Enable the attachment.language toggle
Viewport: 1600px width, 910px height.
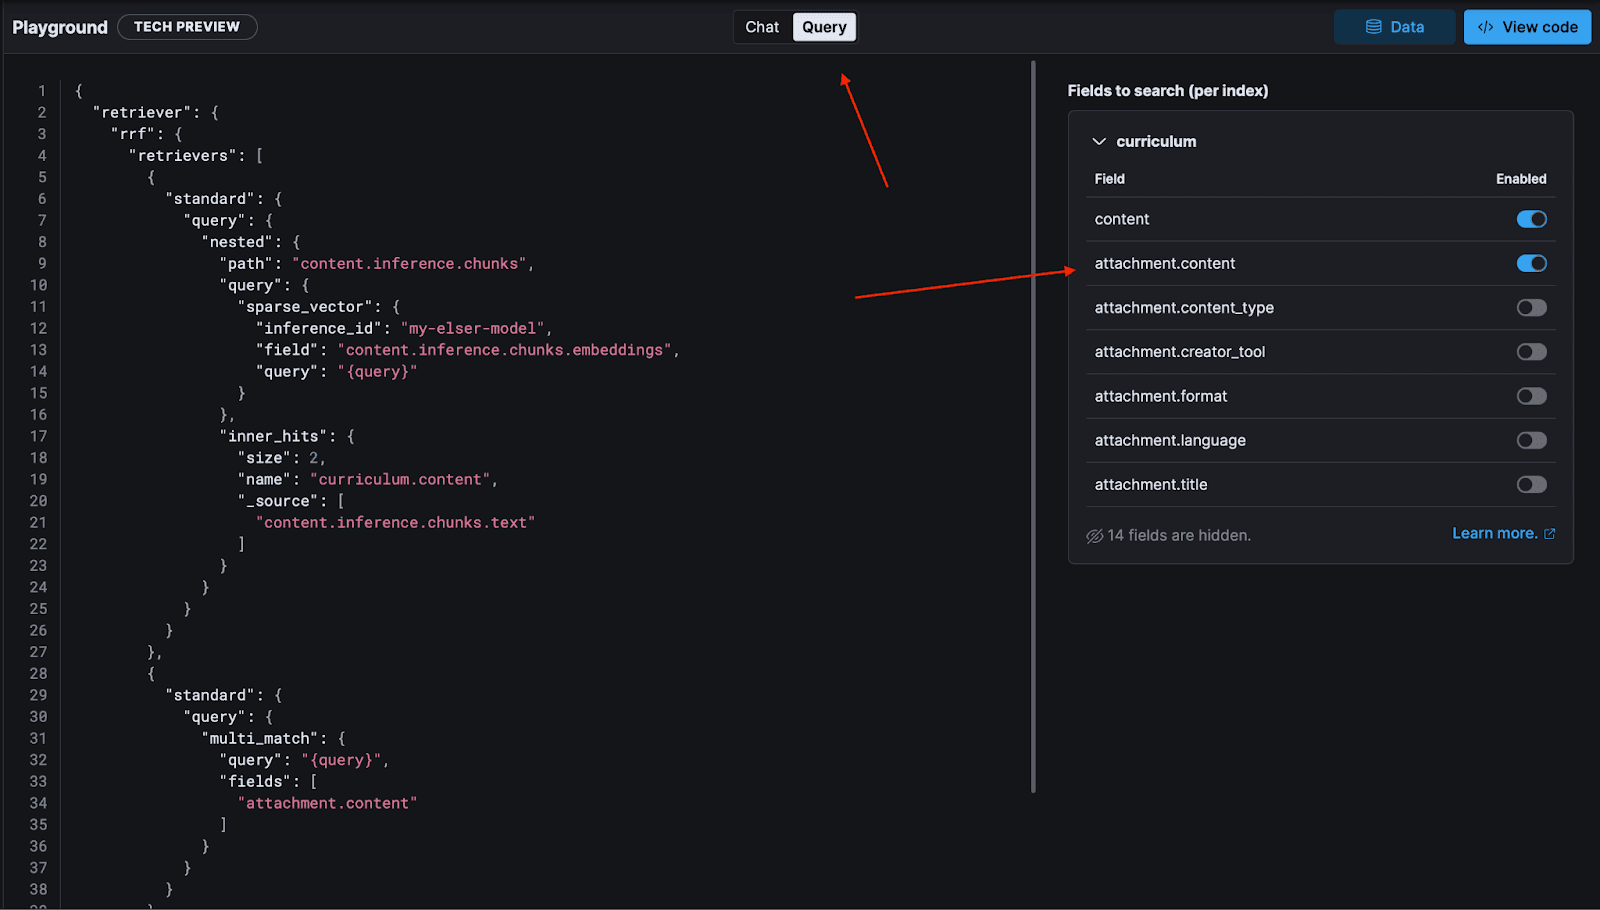coord(1531,440)
